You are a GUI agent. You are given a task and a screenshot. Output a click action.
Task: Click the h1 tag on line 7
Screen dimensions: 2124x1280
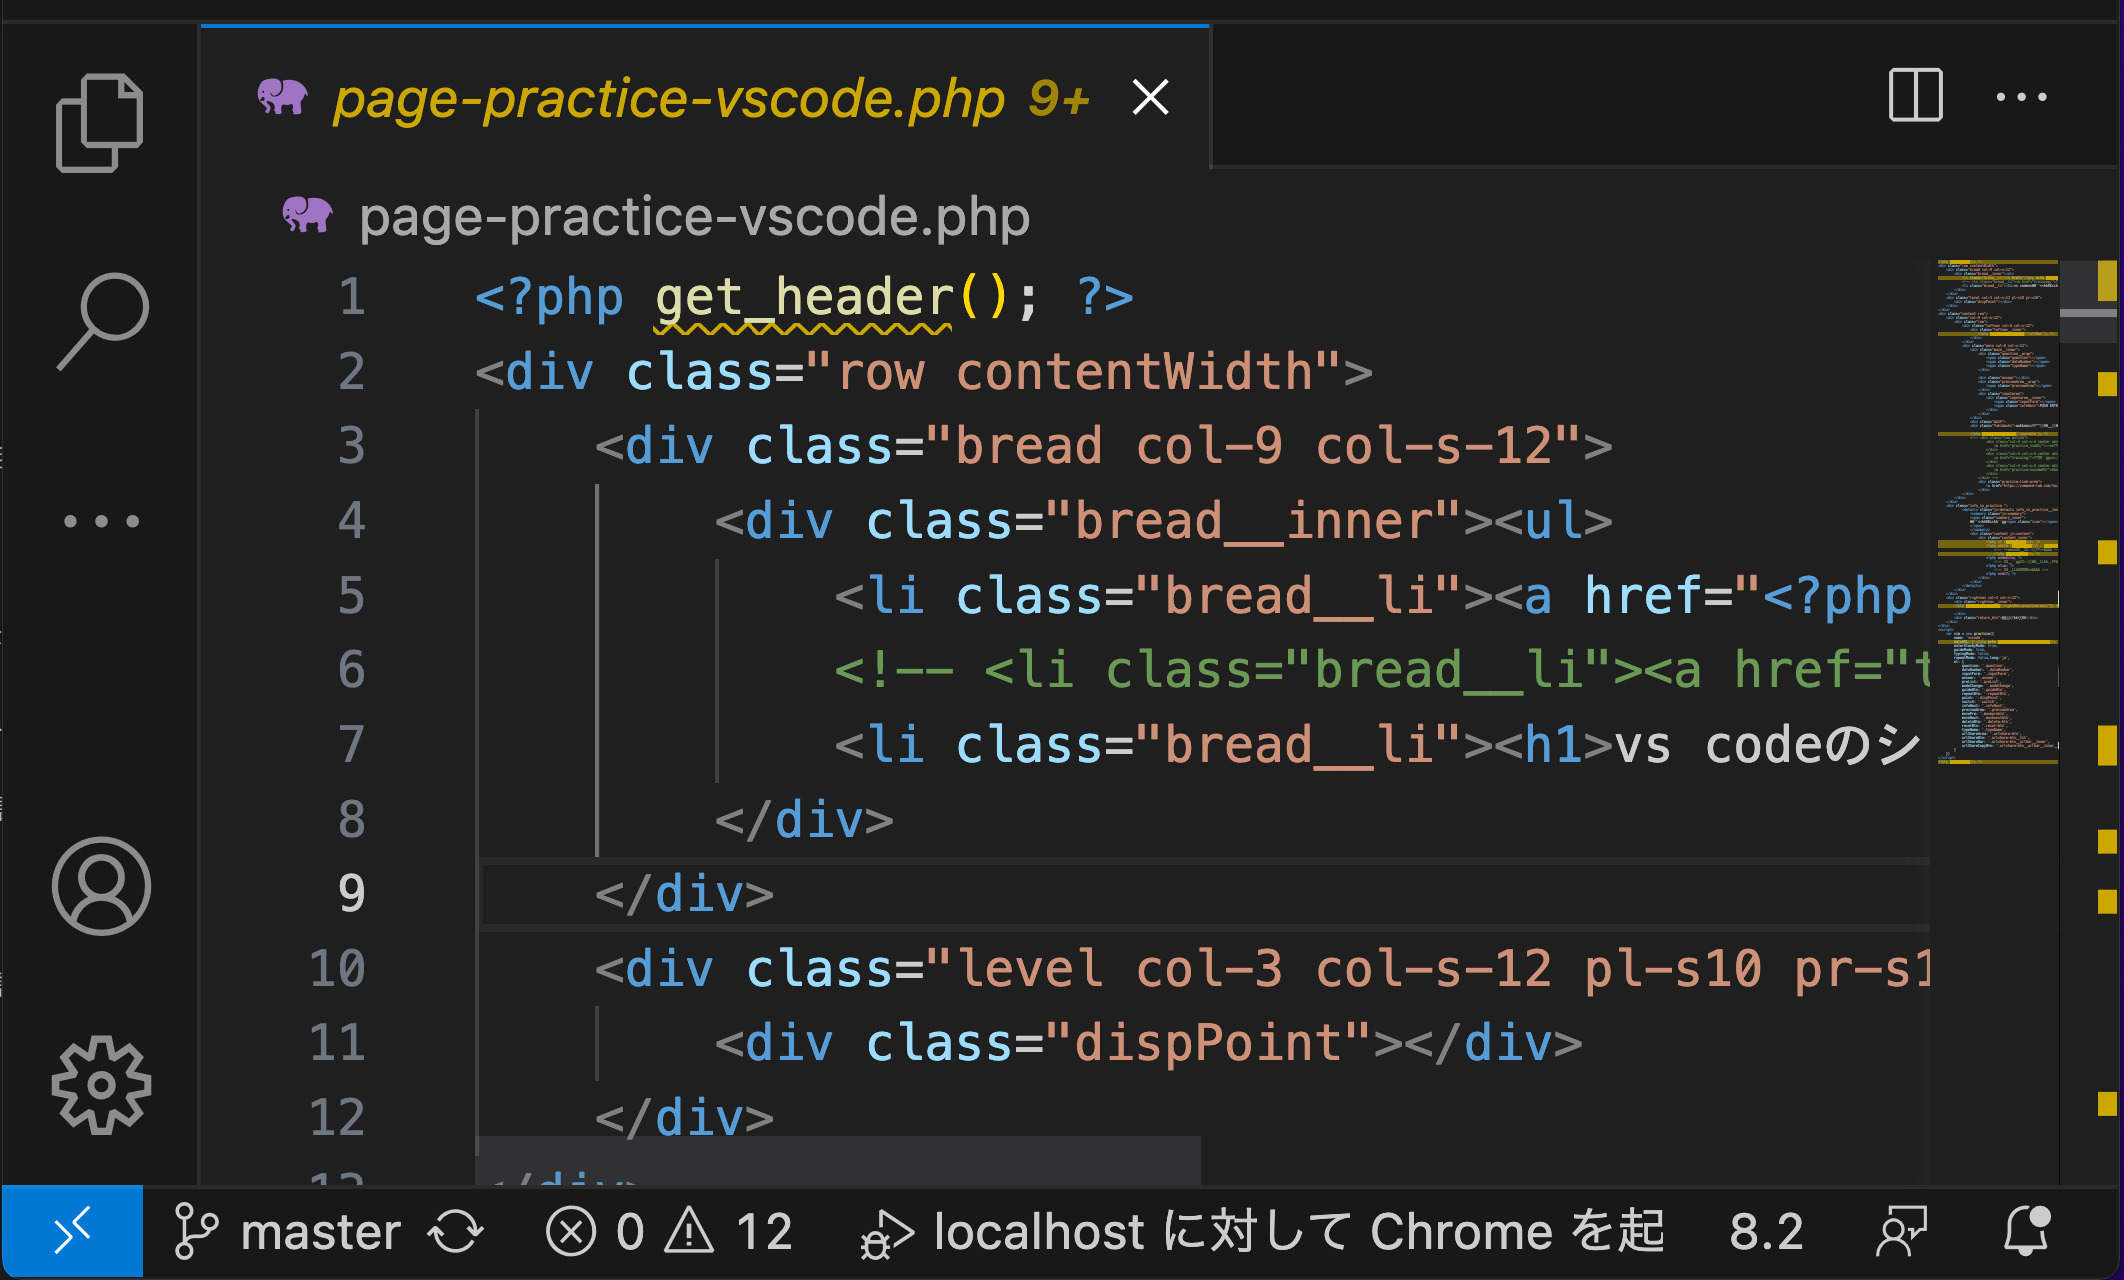tap(1555, 745)
